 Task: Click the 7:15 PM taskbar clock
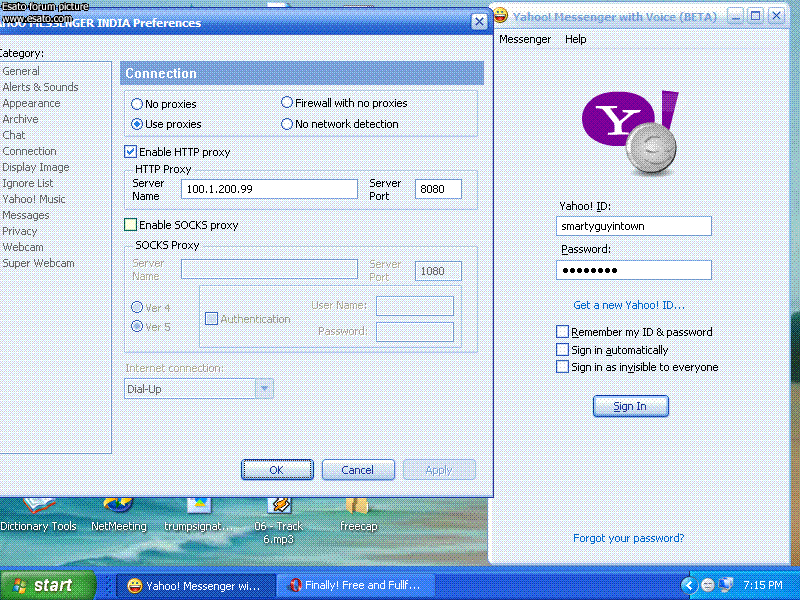point(763,585)
